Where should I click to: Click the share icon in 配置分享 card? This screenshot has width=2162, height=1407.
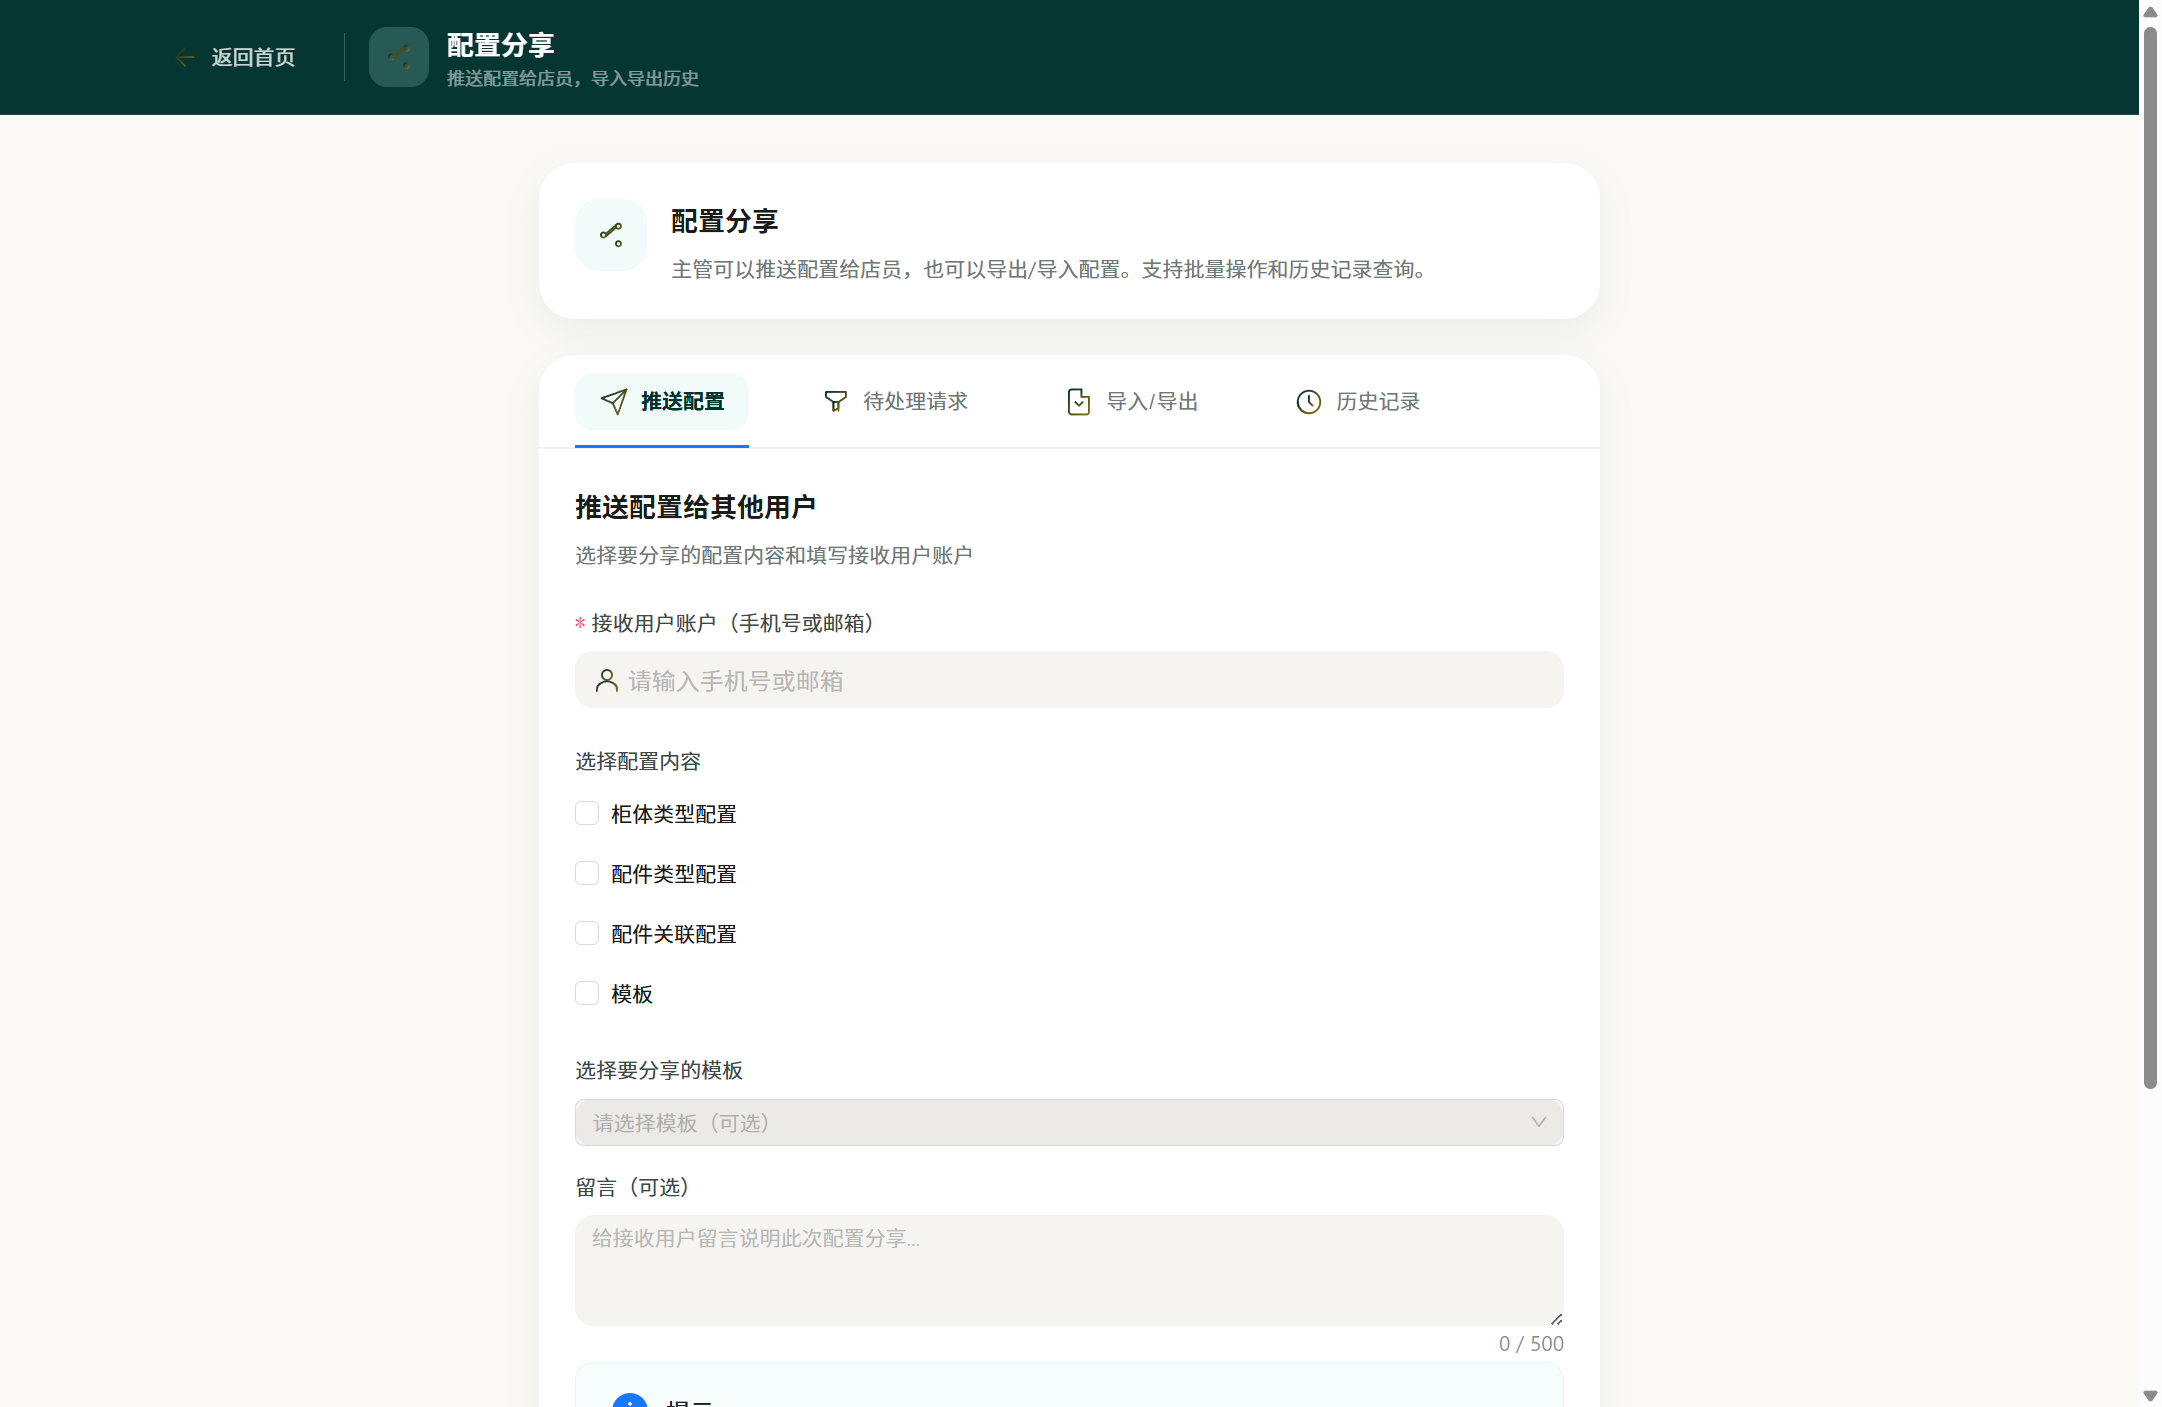(x=611, y=235)
